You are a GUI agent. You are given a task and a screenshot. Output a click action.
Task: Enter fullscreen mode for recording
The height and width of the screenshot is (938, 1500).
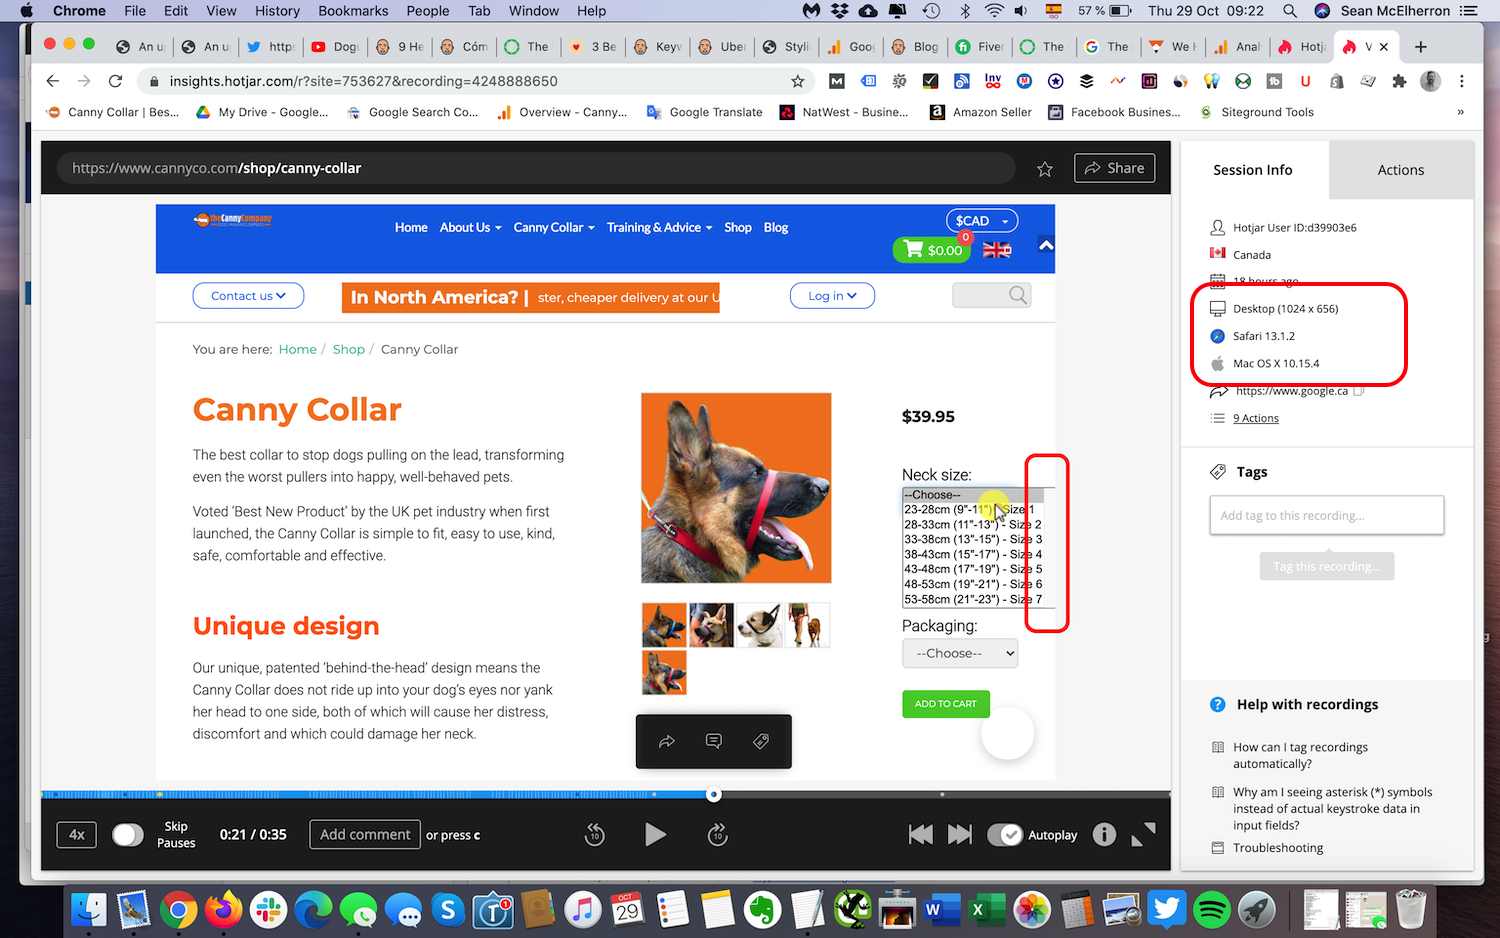point(1143,835)
